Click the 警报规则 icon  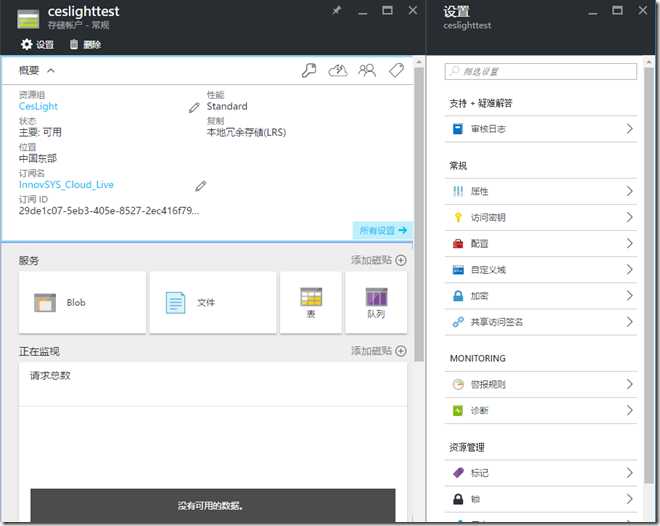(458, 384)
